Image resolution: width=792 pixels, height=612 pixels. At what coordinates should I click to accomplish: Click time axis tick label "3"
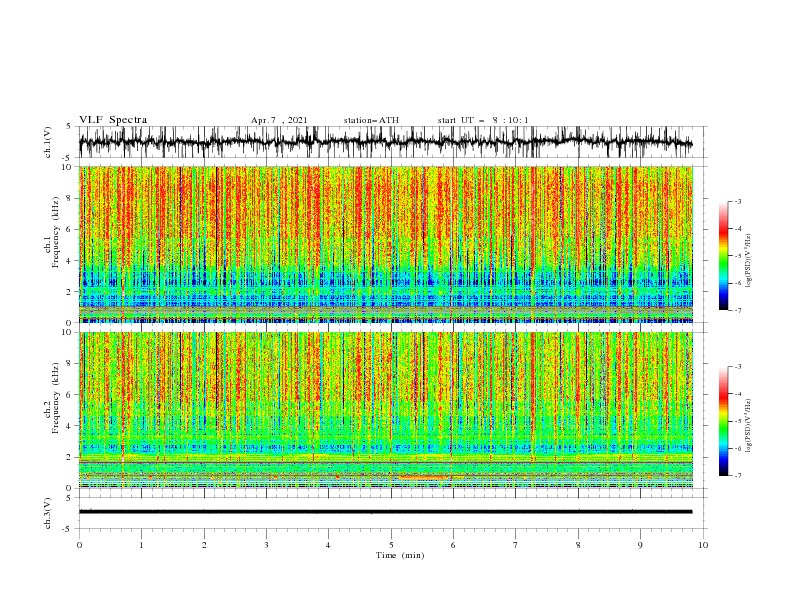[x=266, y=545]
